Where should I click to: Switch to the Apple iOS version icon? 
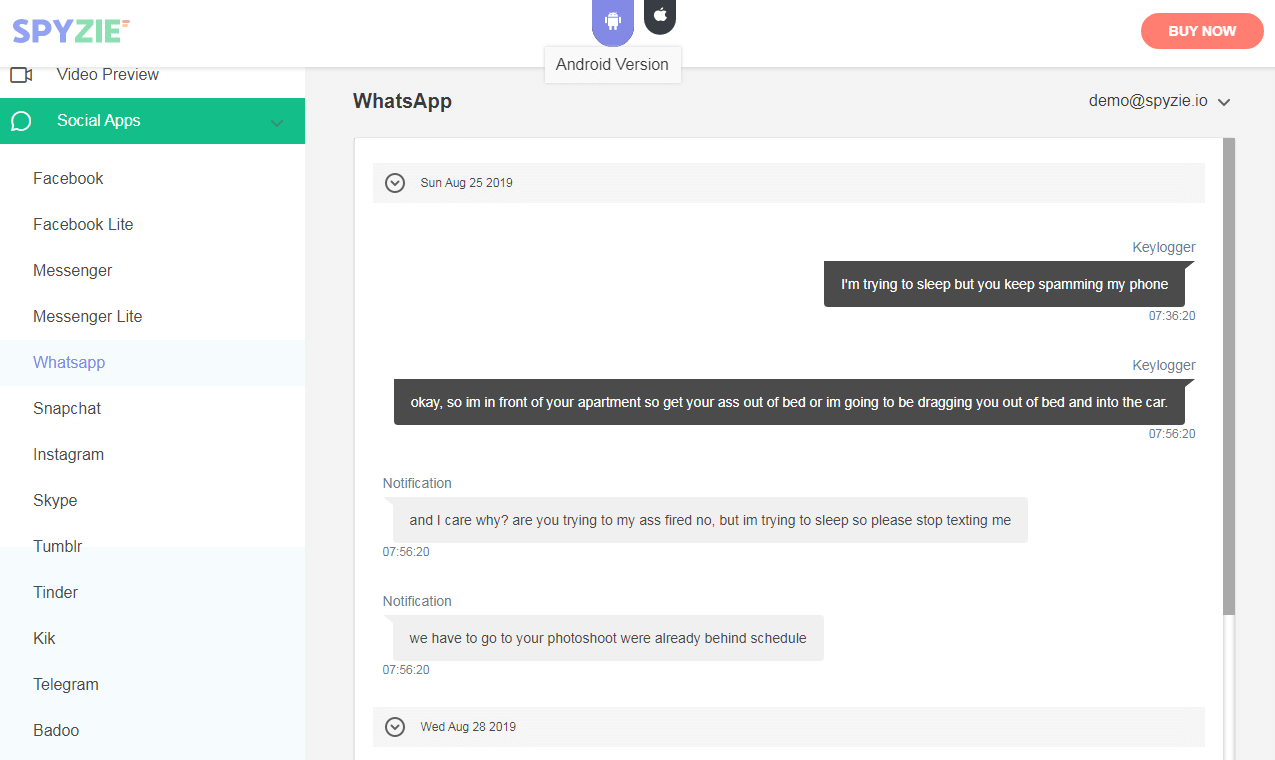click(x=660, y=15)
